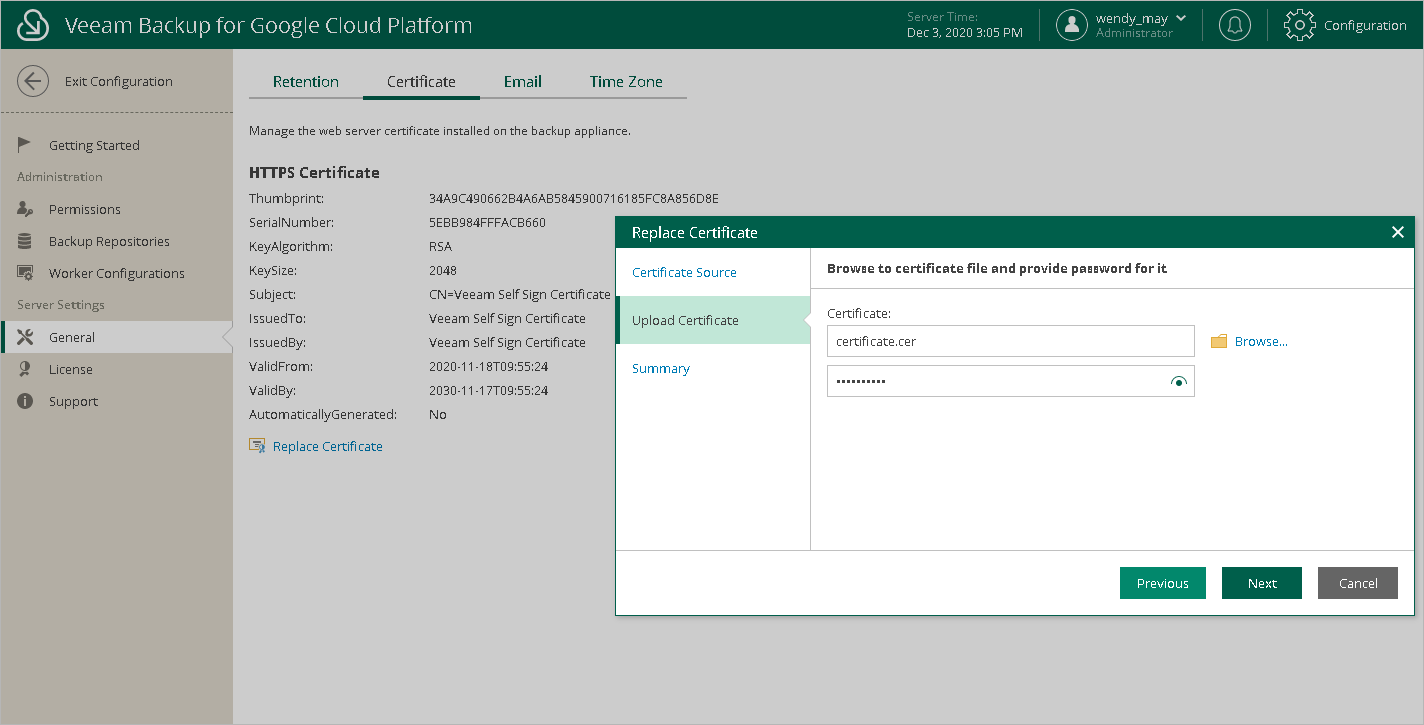This screenshot has height=725, width=1424.
Task: Click the Exit Configuration back arrow
Action: pos(33,82)
